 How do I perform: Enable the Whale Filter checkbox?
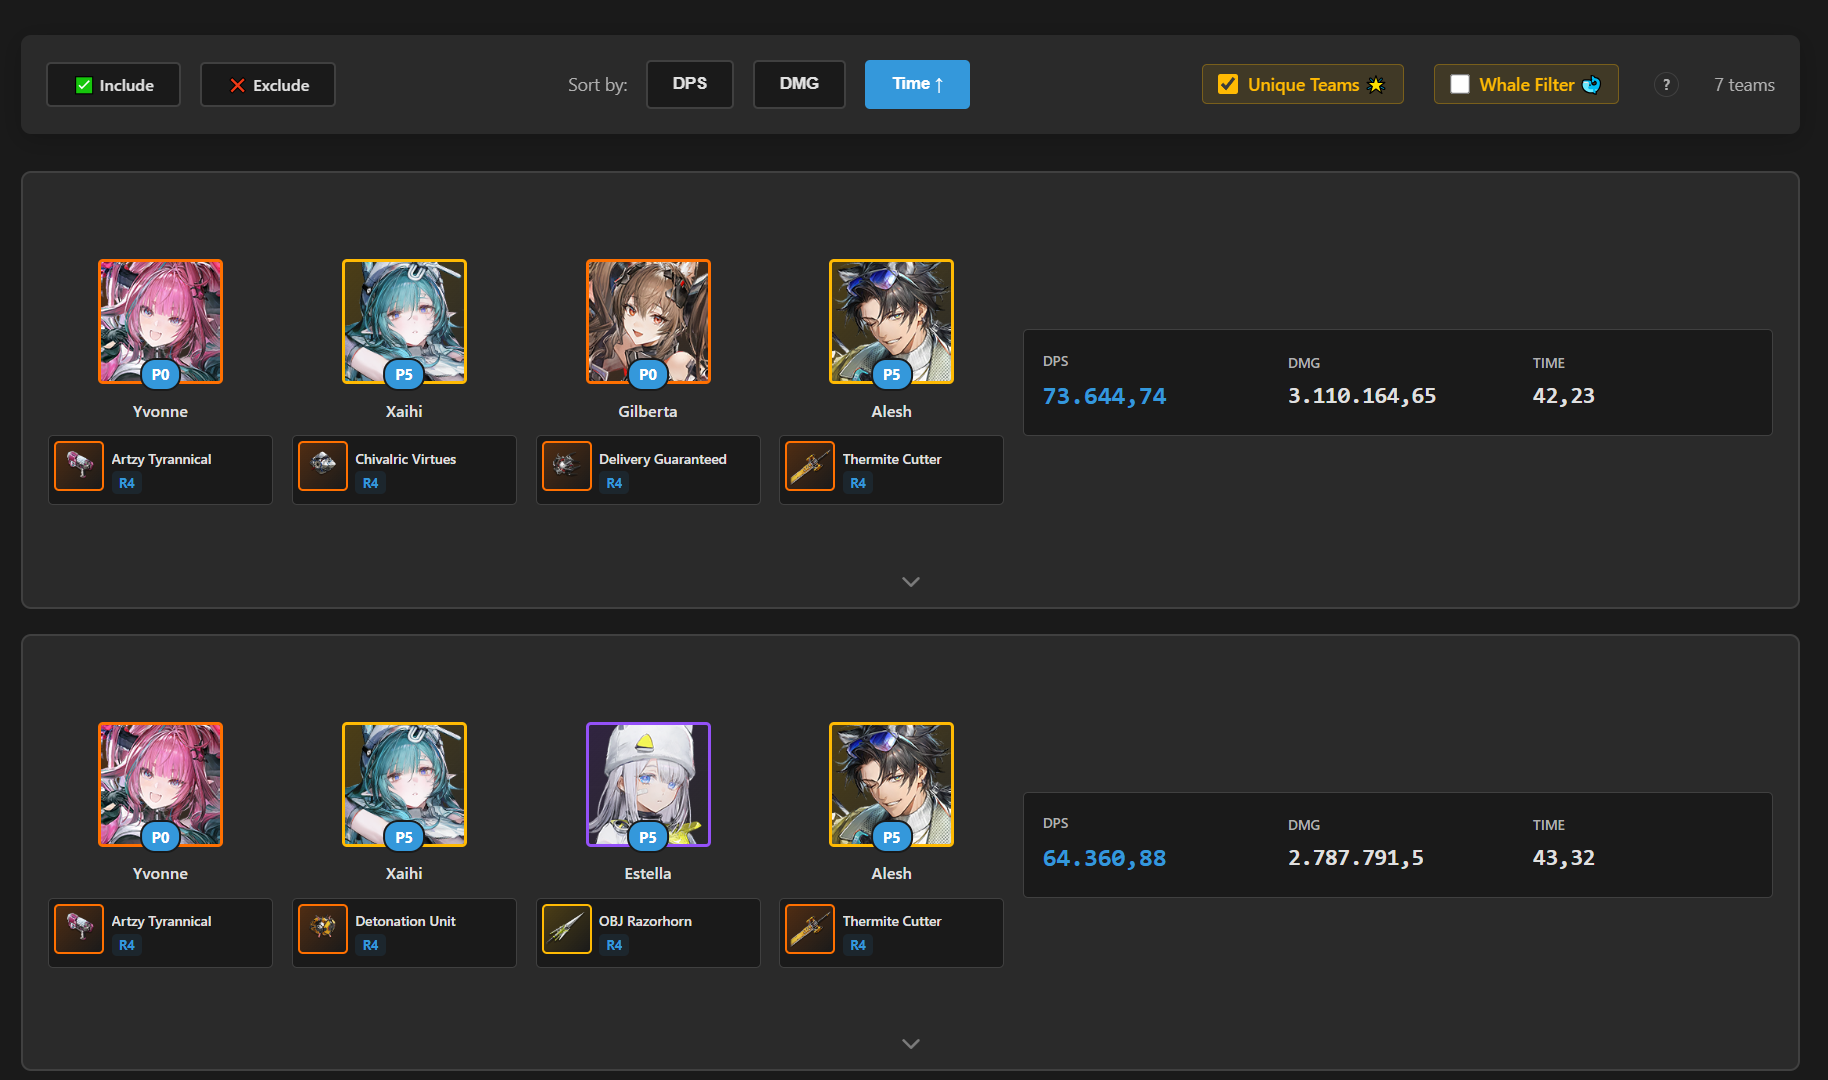pos(1460,84)
